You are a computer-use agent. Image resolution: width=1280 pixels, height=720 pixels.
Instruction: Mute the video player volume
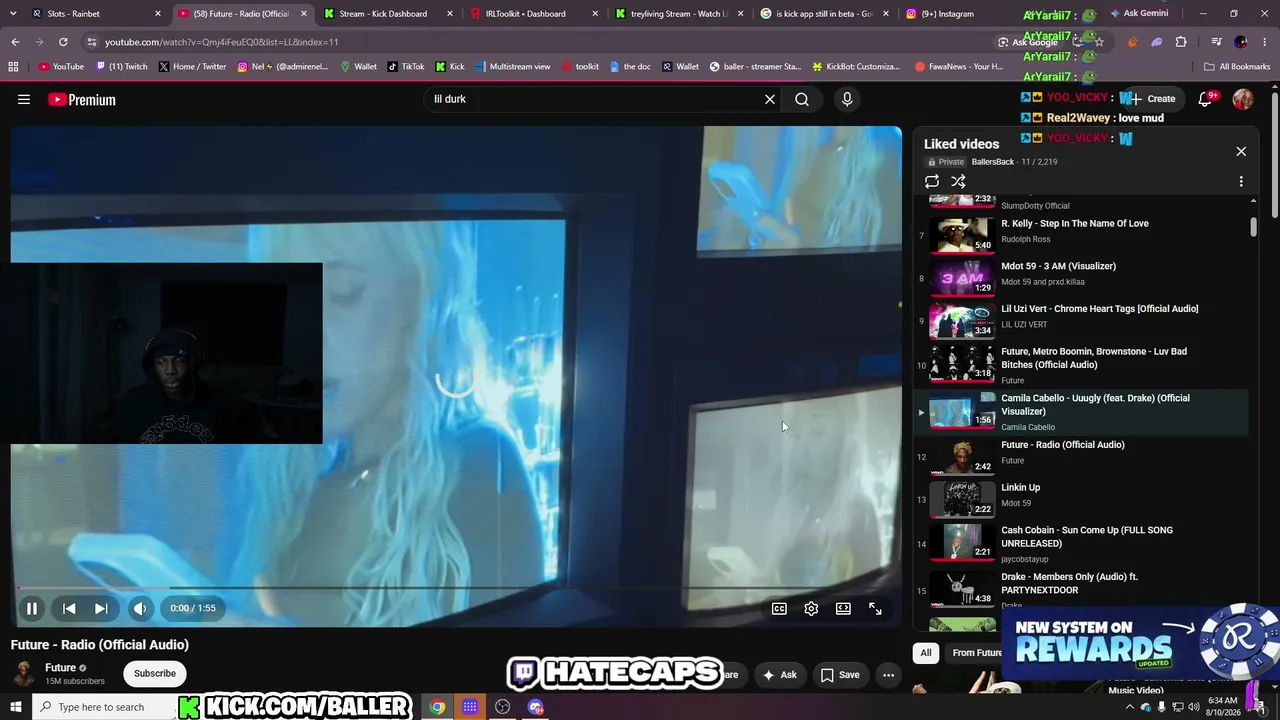tap(140, 608)
